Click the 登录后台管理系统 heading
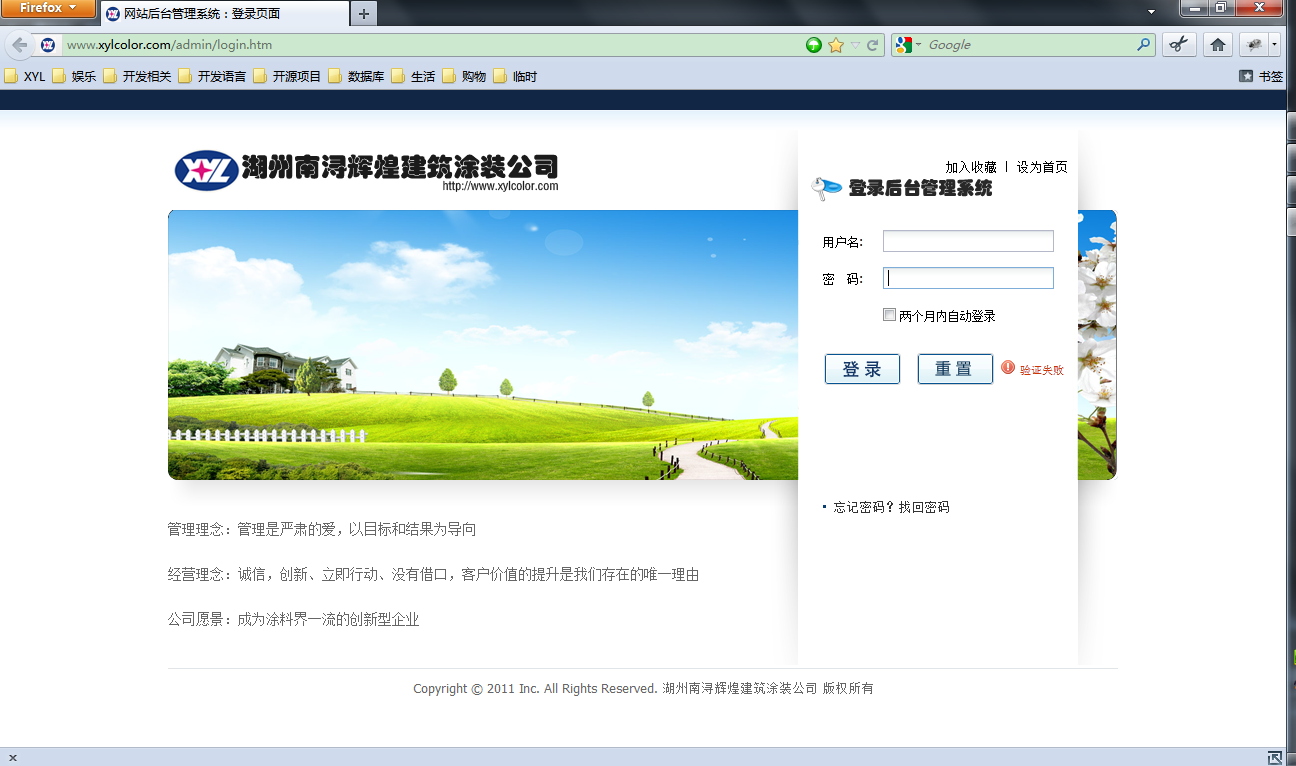The width and height of the screenshot is (1296, 766). coord(920,188)
